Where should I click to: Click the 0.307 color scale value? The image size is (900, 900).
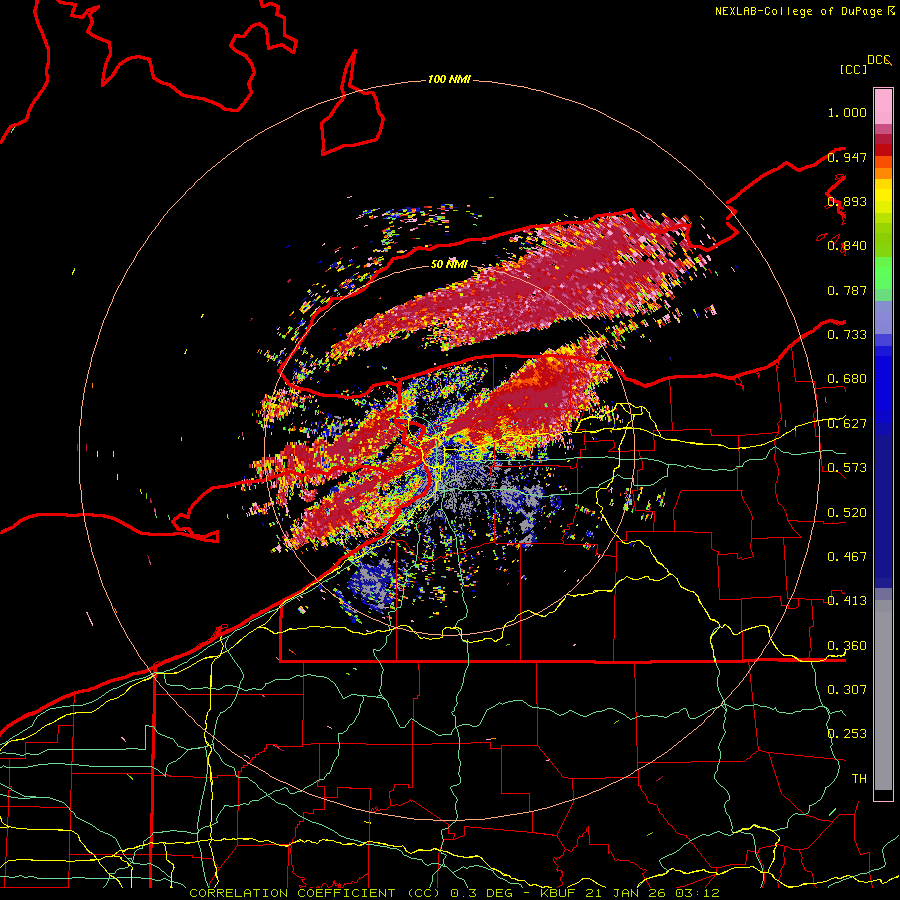click(847, 689)
